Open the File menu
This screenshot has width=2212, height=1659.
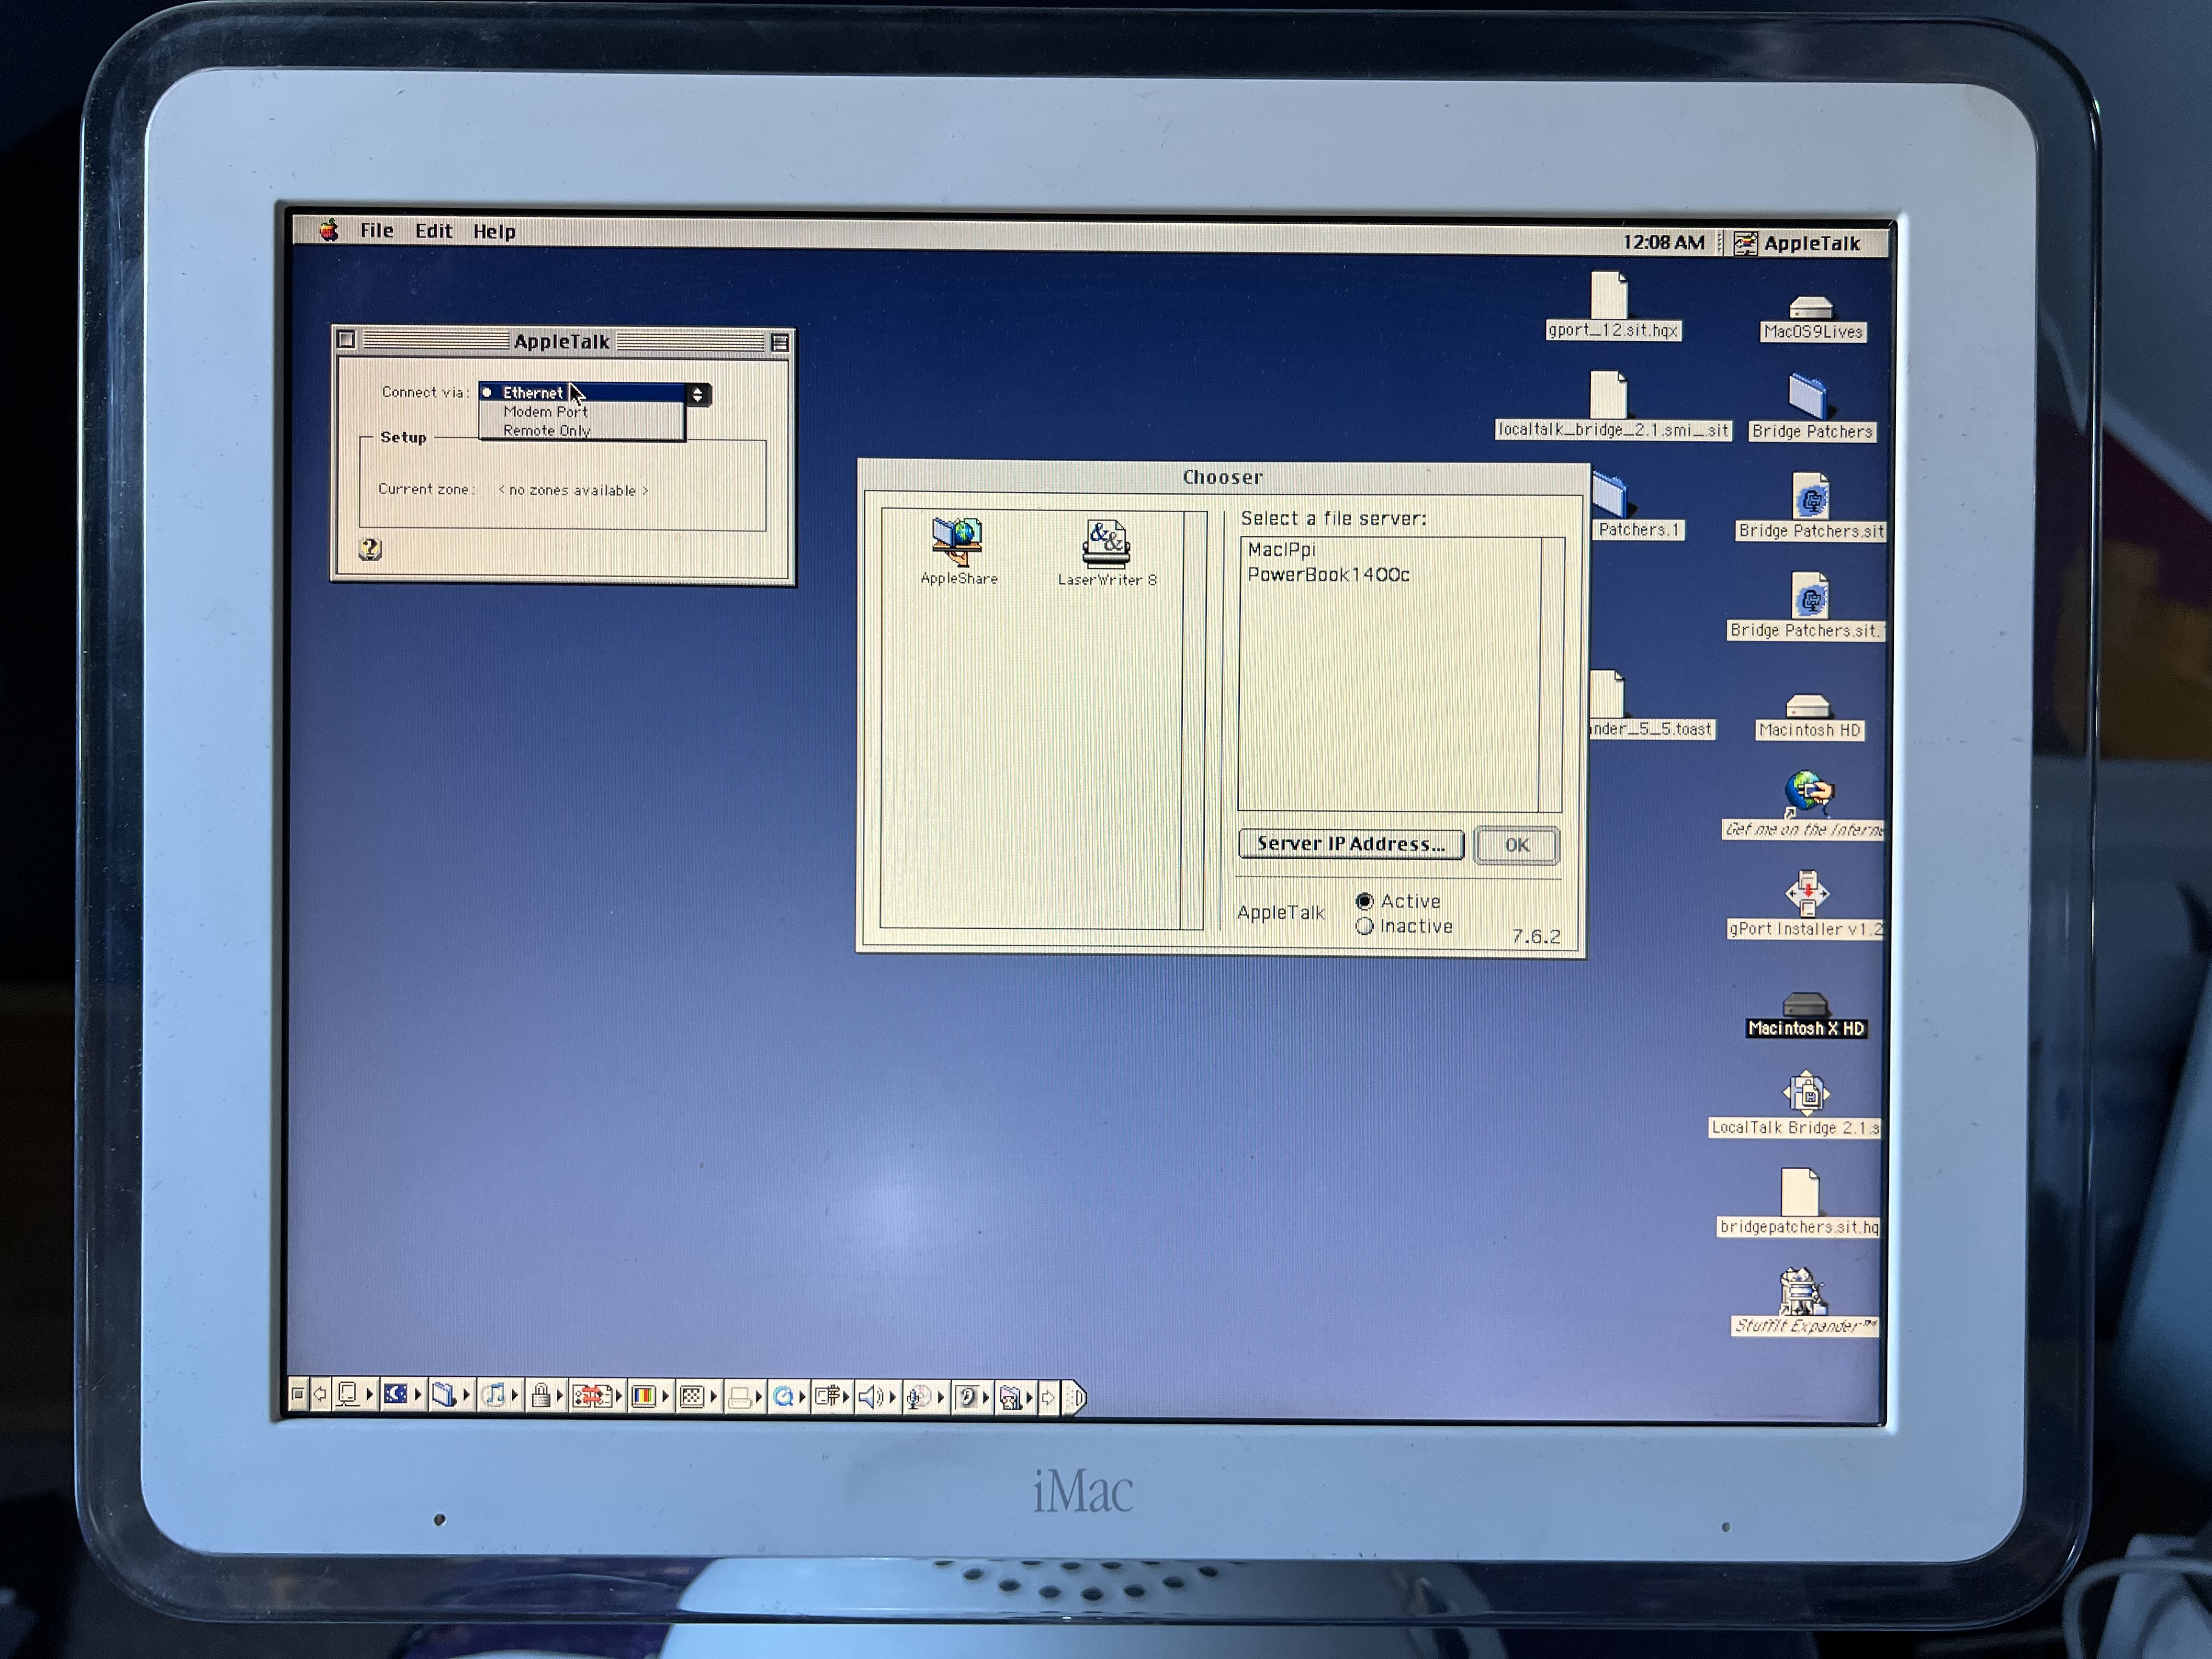point(376,231)
